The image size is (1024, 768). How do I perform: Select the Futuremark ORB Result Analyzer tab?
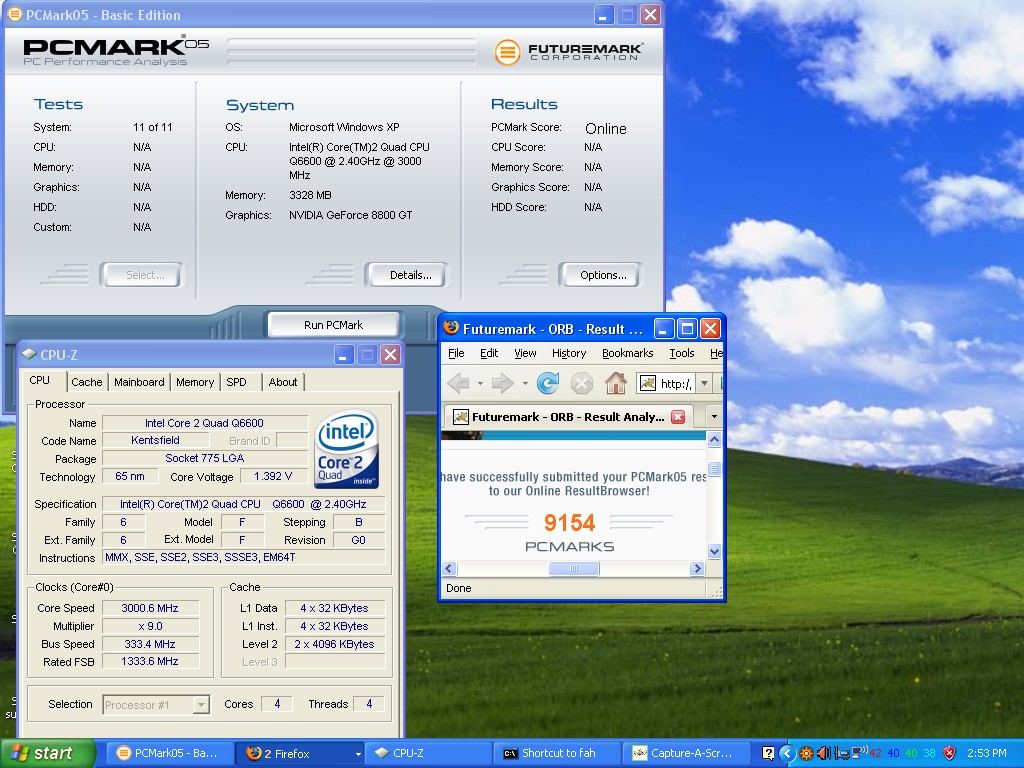[567, 417]
